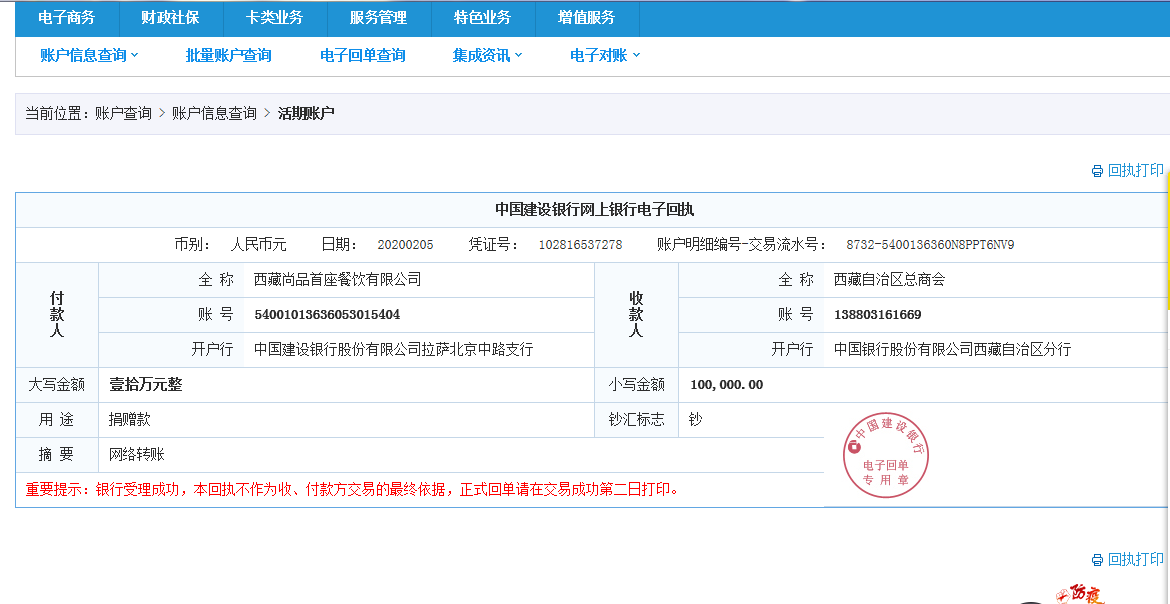Viewport: 1170px width, 604px height.
Task: Click payee account 138803161669
Action: point(878,314)
